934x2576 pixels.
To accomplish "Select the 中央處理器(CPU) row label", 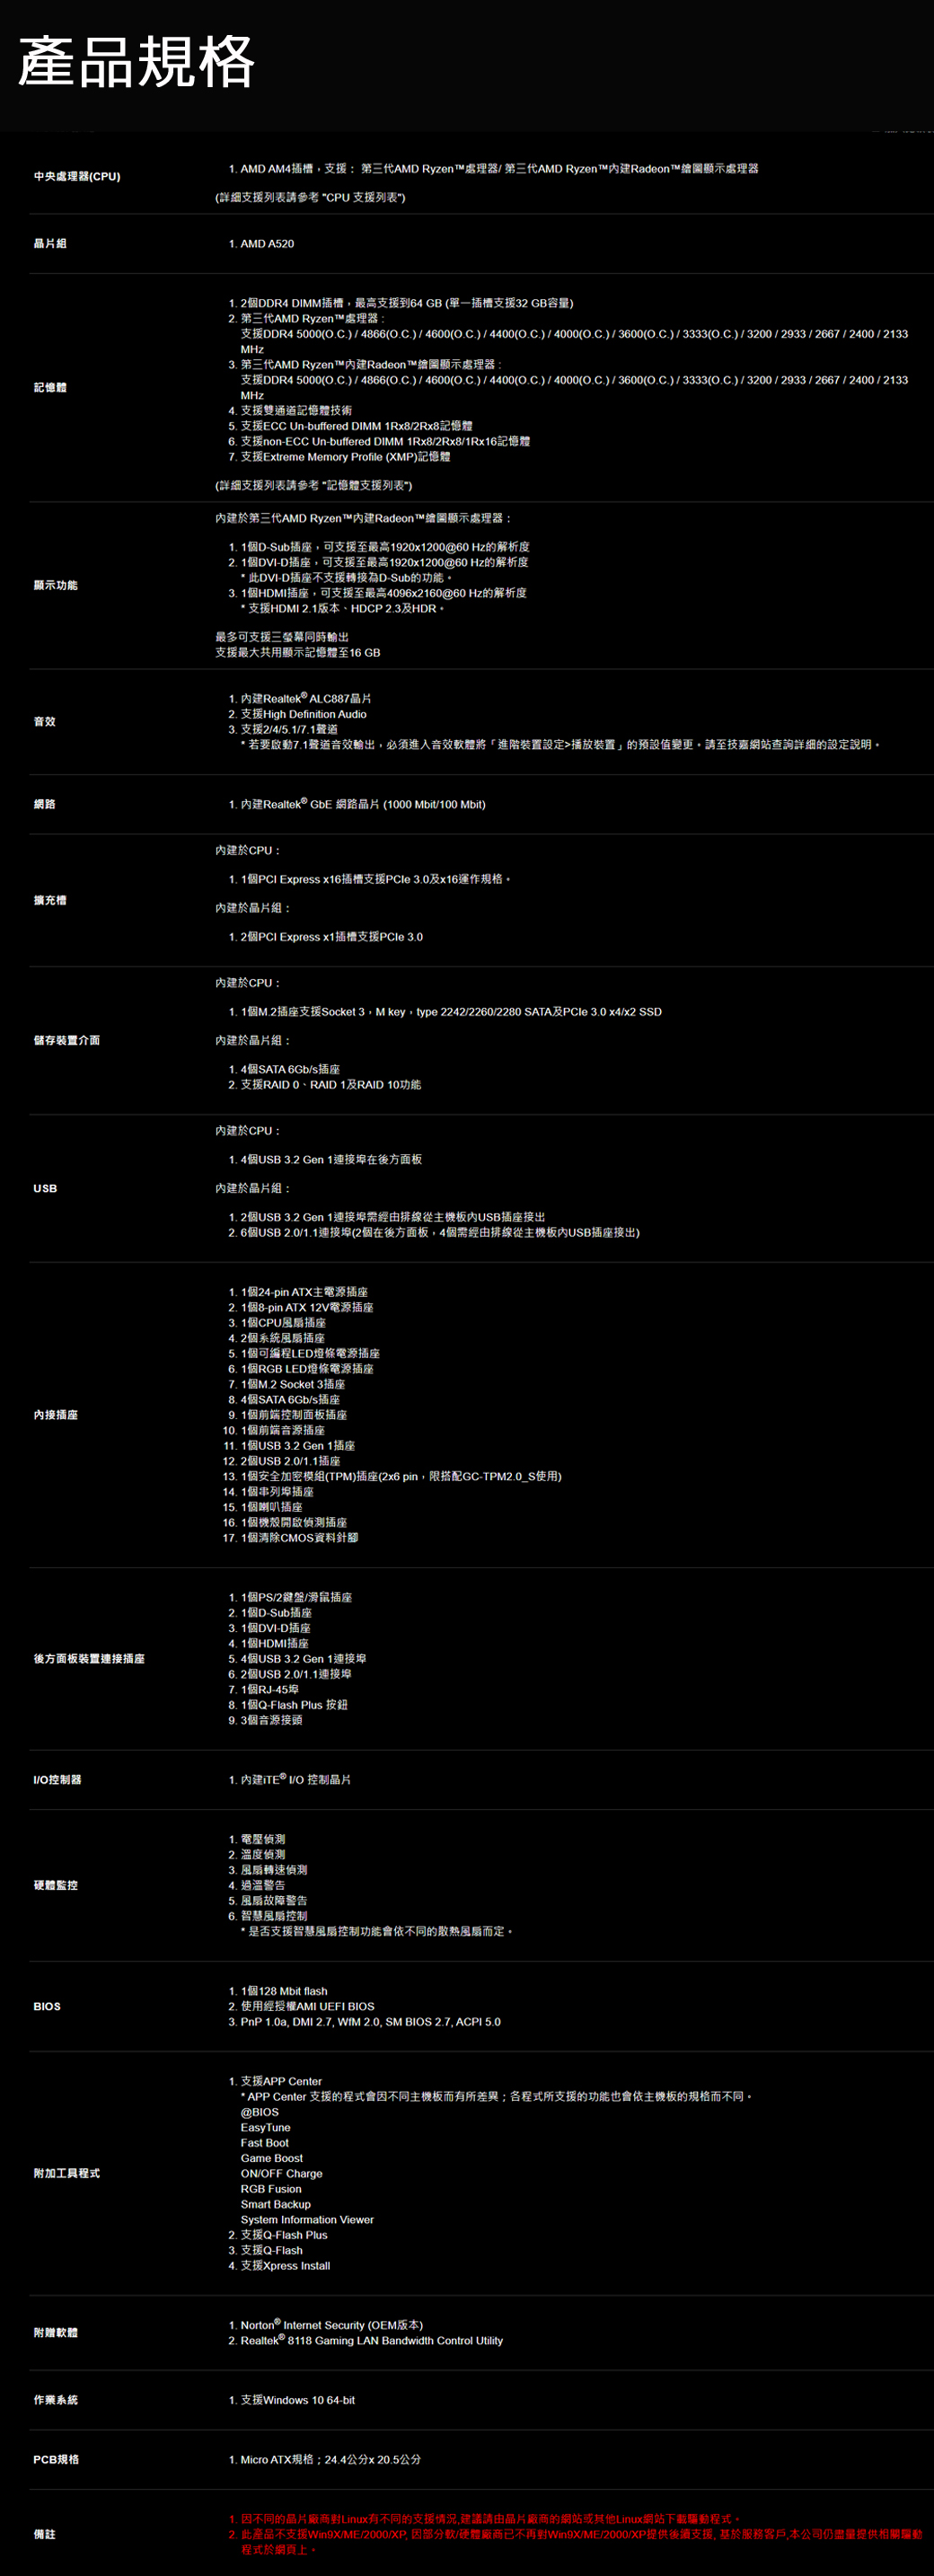I will [x=77, y=177].
